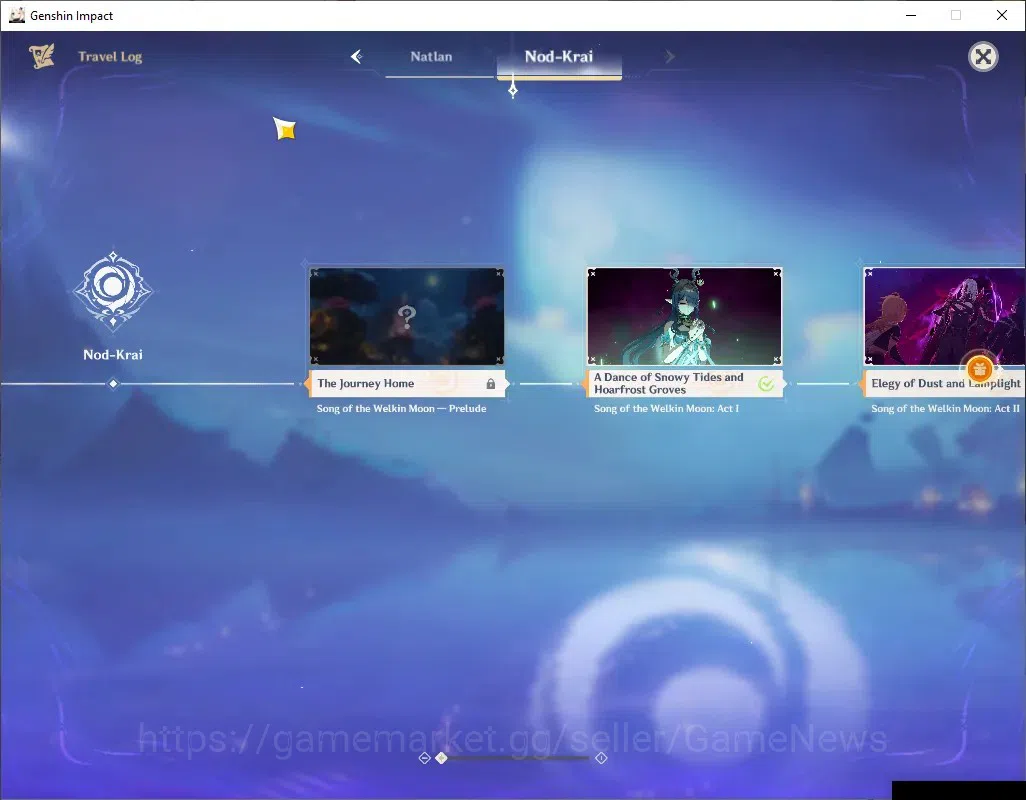Click the bottom timeline scrollbar track
The width and height of the screenshot is (1026, 800).
click(518, 758)
